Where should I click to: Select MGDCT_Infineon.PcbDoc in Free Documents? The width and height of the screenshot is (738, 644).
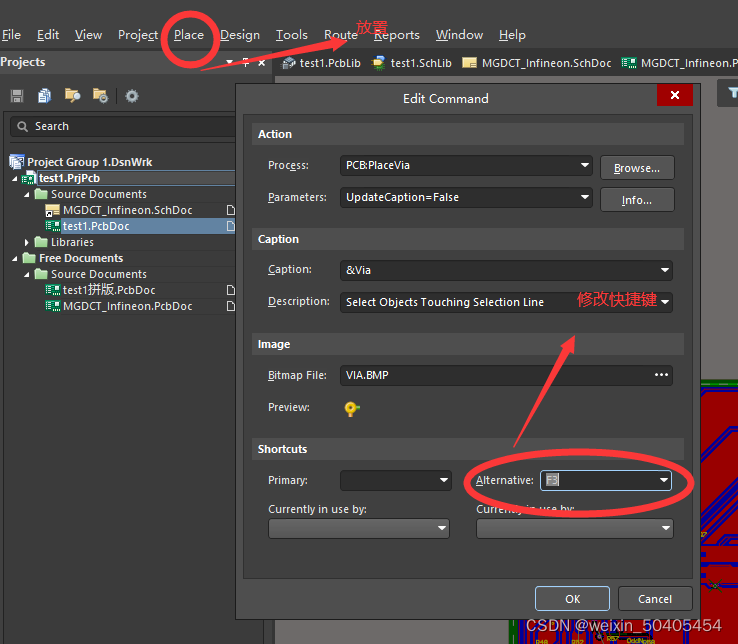pyautogui.click(x=128, y=306)
